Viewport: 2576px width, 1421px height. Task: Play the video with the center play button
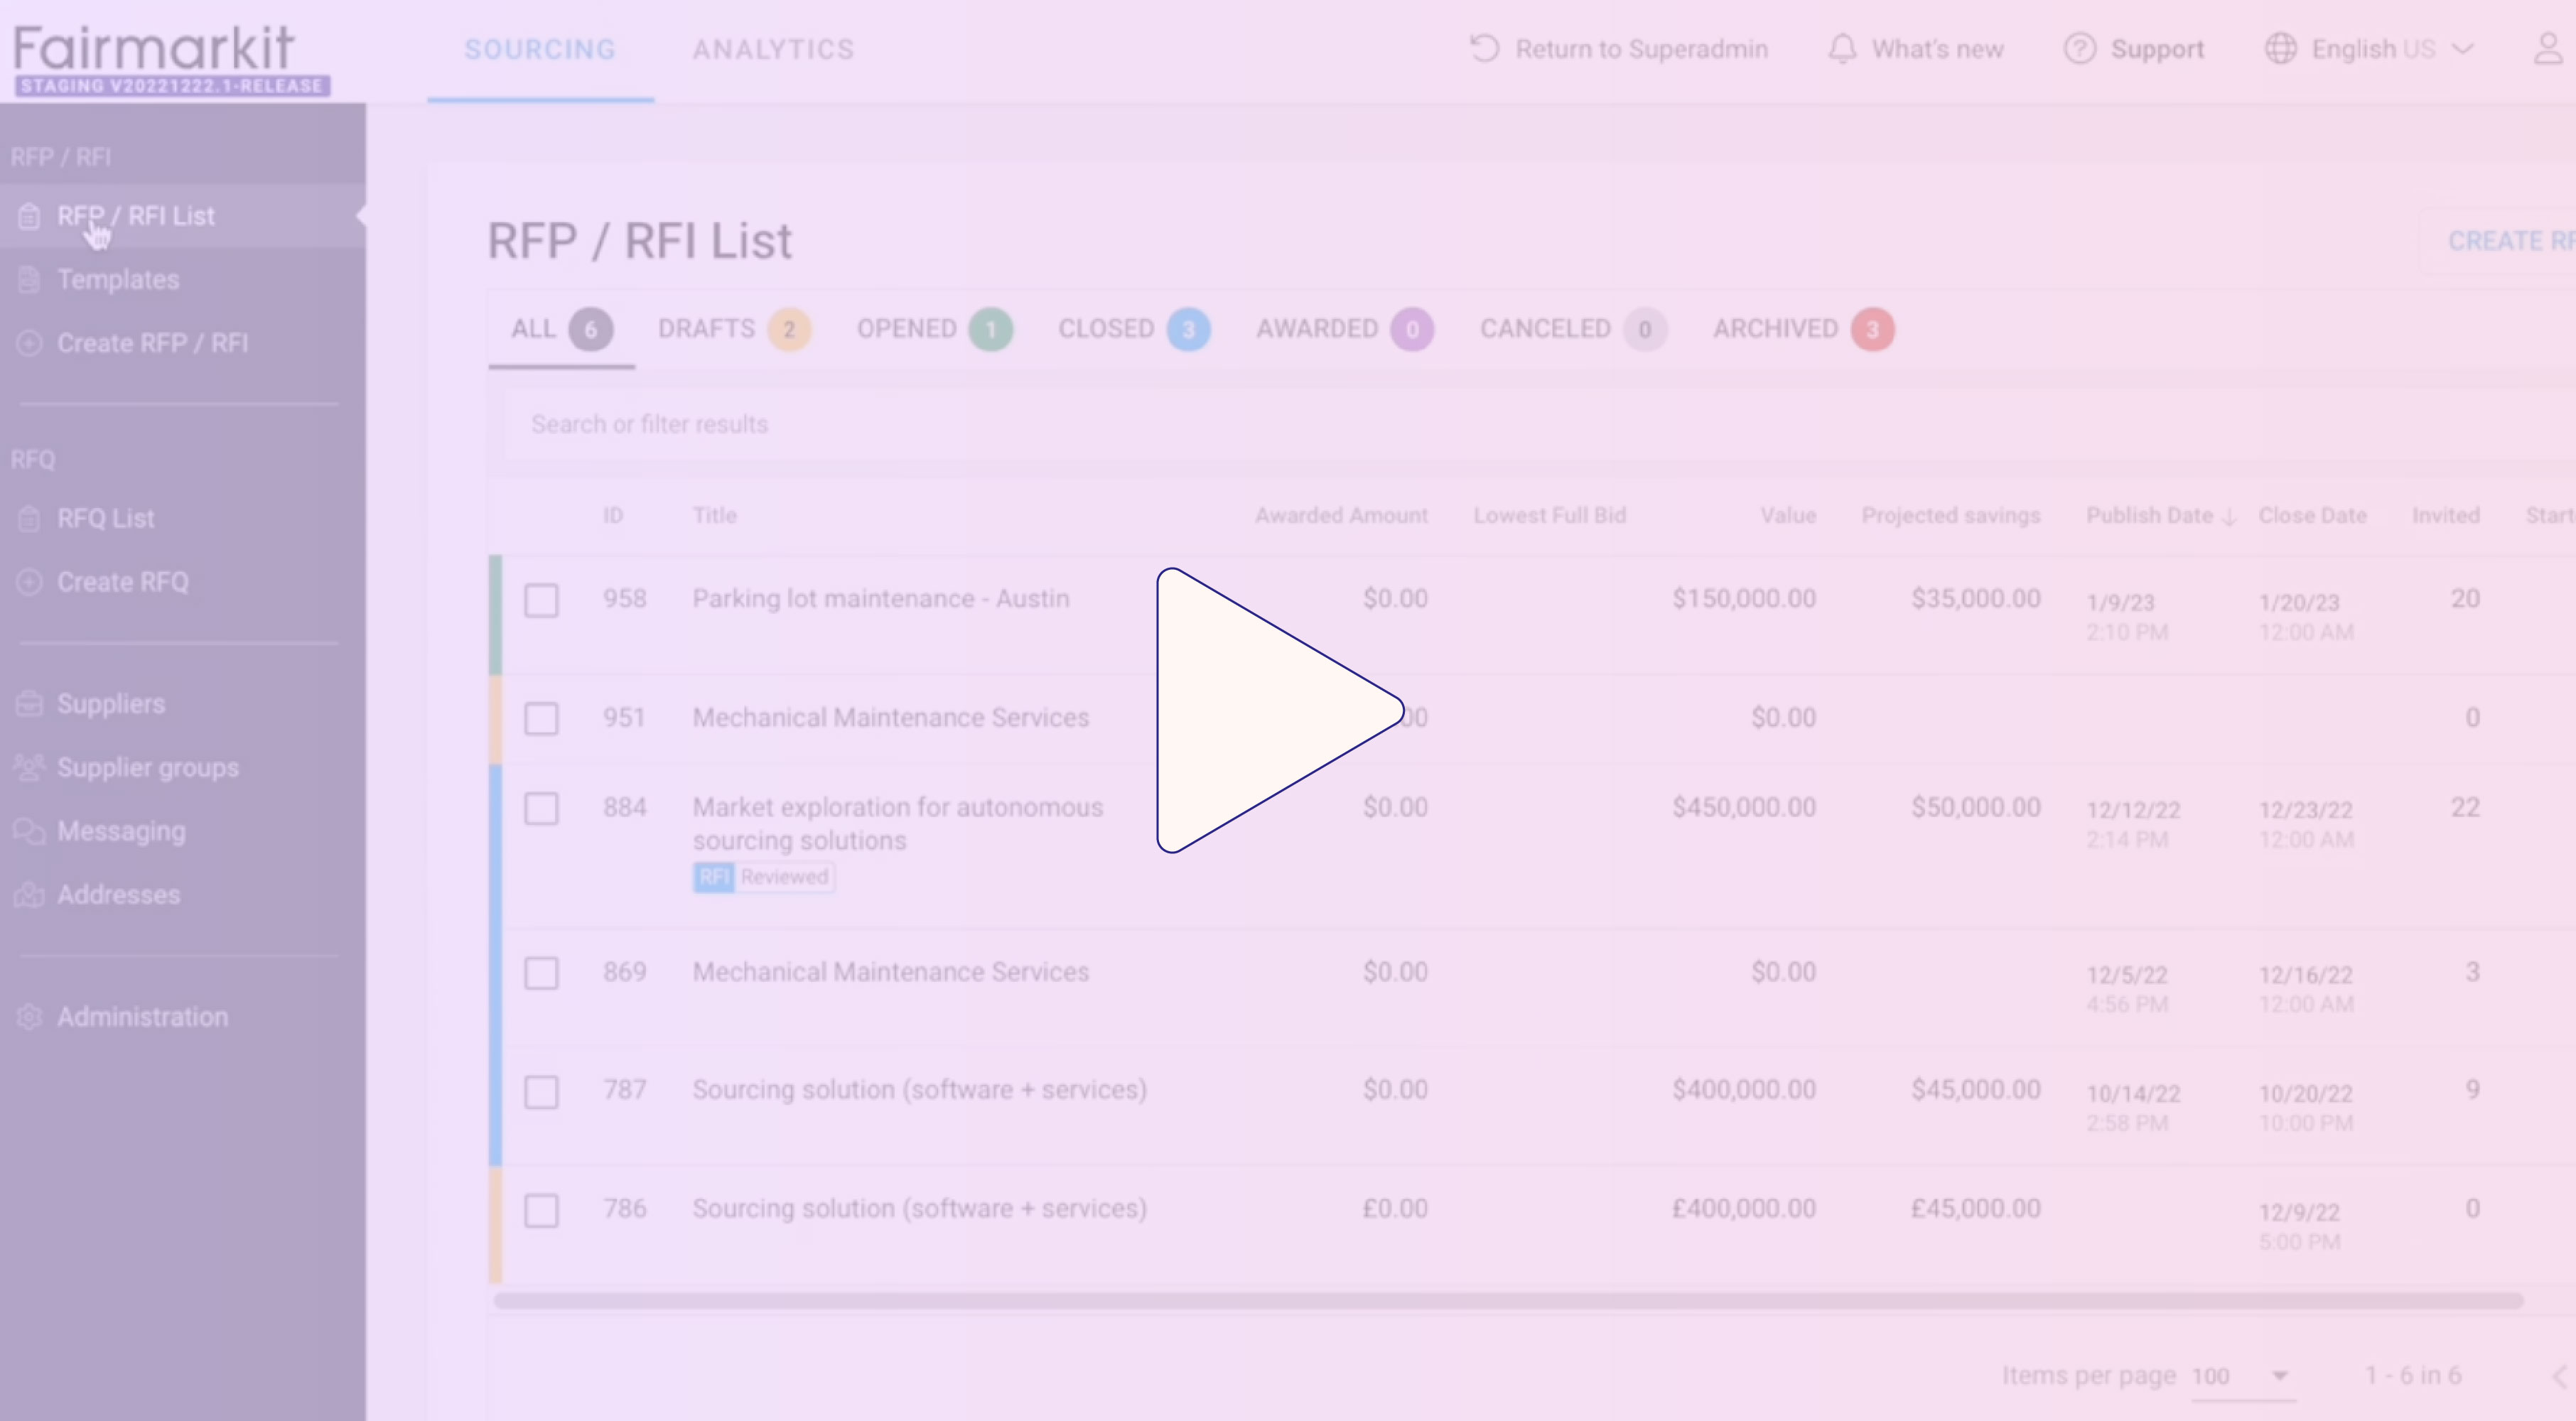[1279, 710]
